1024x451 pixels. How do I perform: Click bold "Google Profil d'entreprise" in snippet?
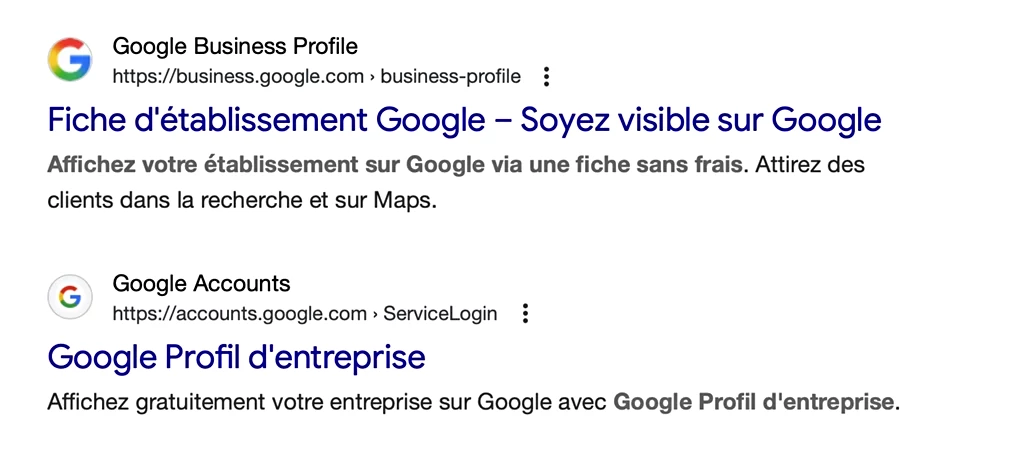[754, 403]
